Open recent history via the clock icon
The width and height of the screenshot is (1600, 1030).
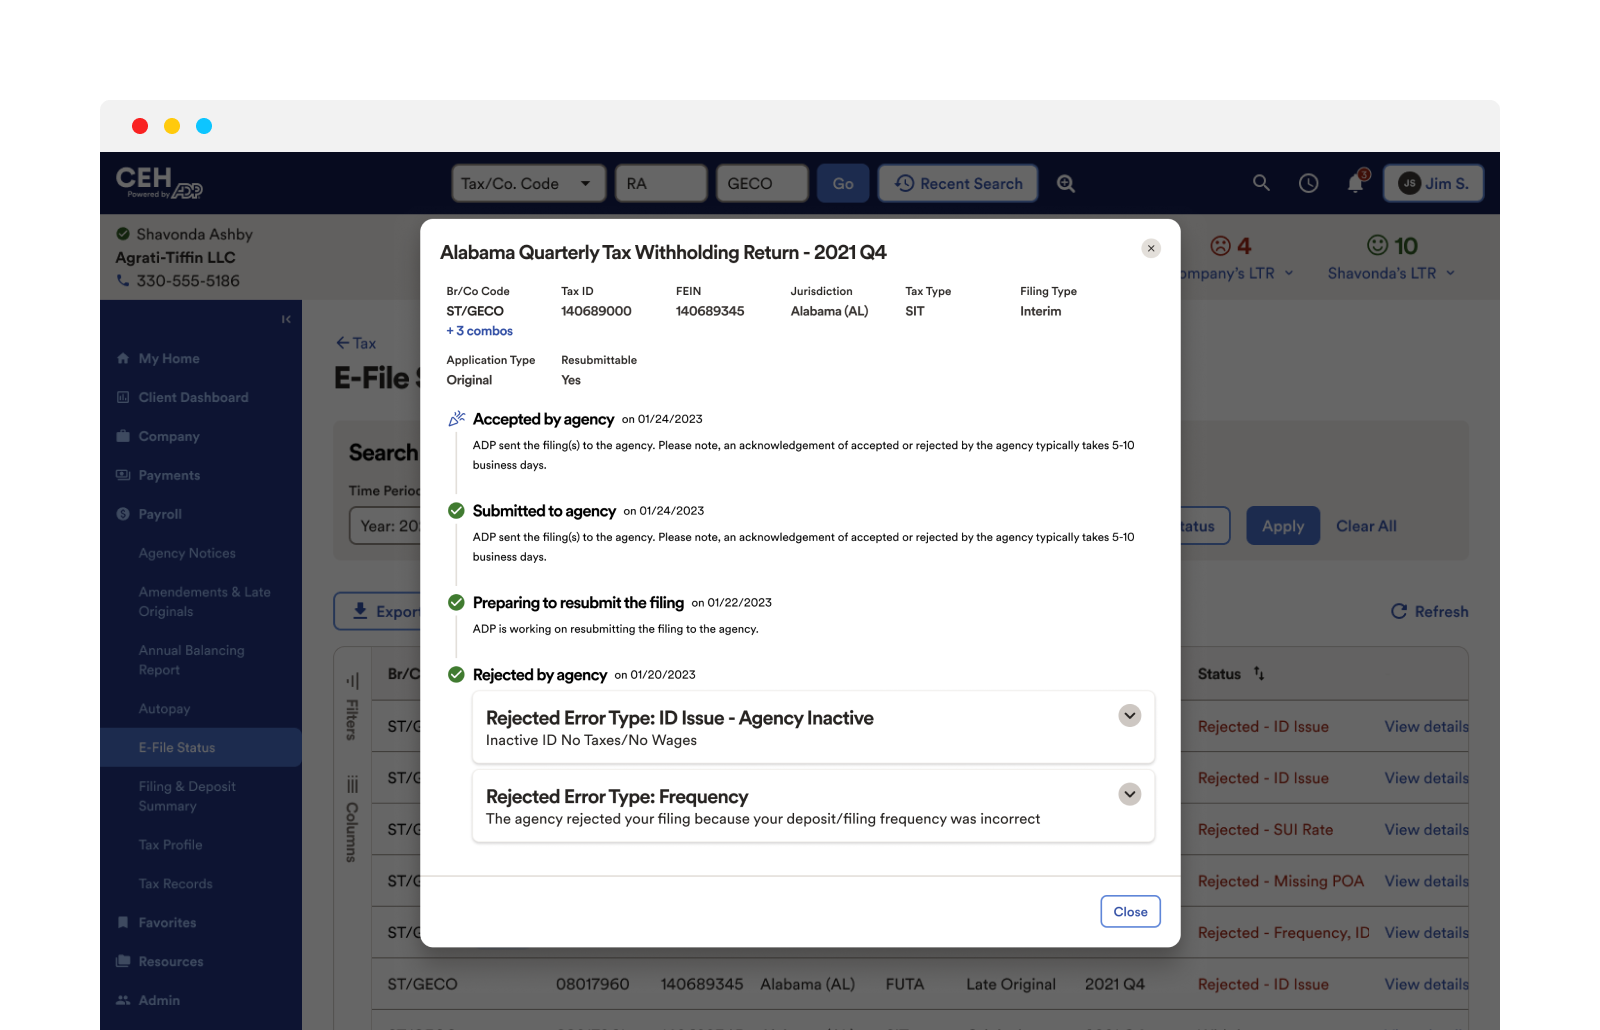pyautogui.click(x=1309, y=183)
